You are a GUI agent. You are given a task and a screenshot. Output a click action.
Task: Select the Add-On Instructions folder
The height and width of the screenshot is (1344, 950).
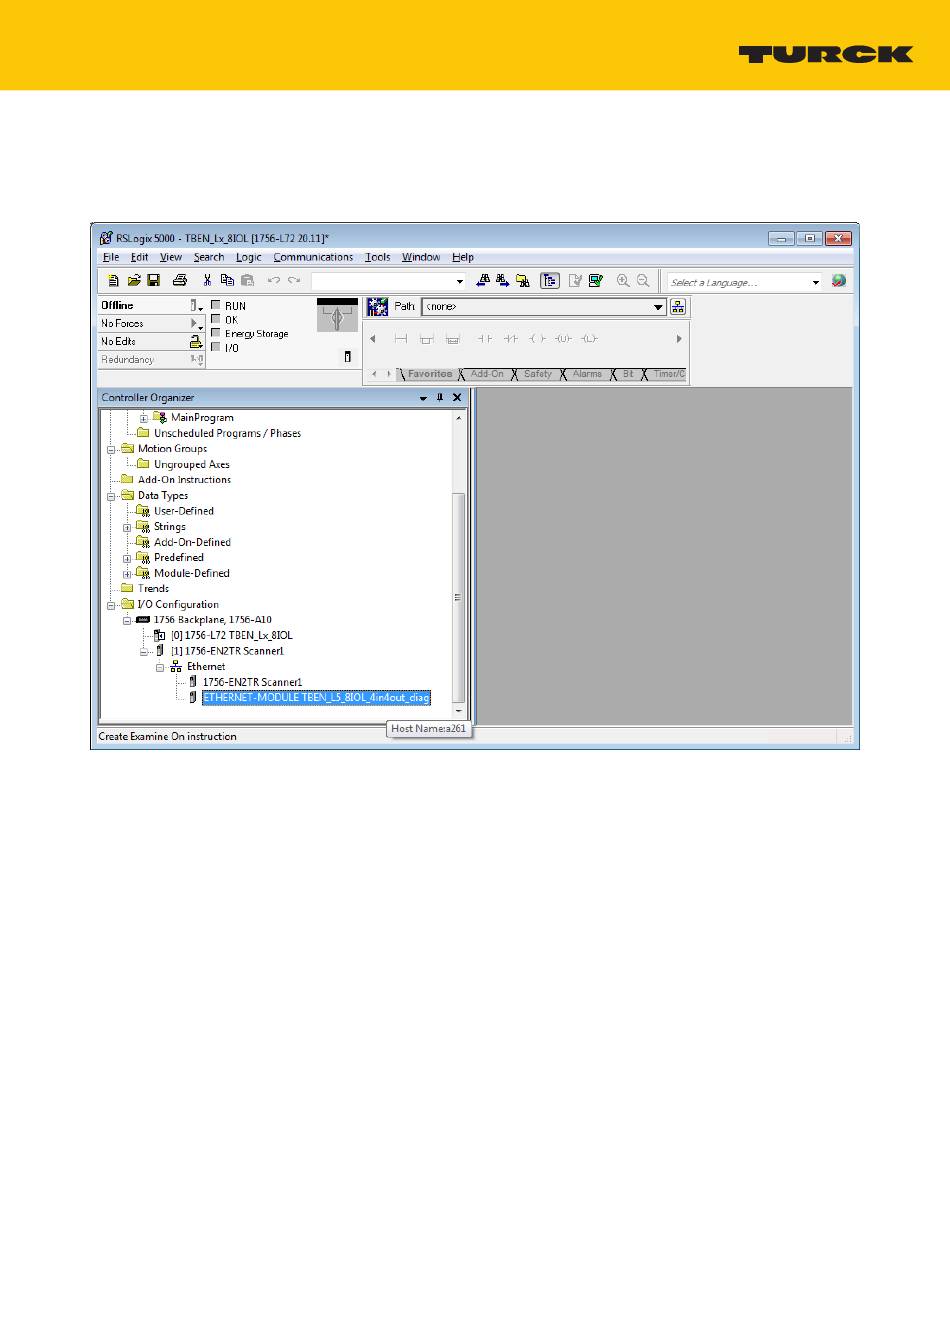click(184, 480)
